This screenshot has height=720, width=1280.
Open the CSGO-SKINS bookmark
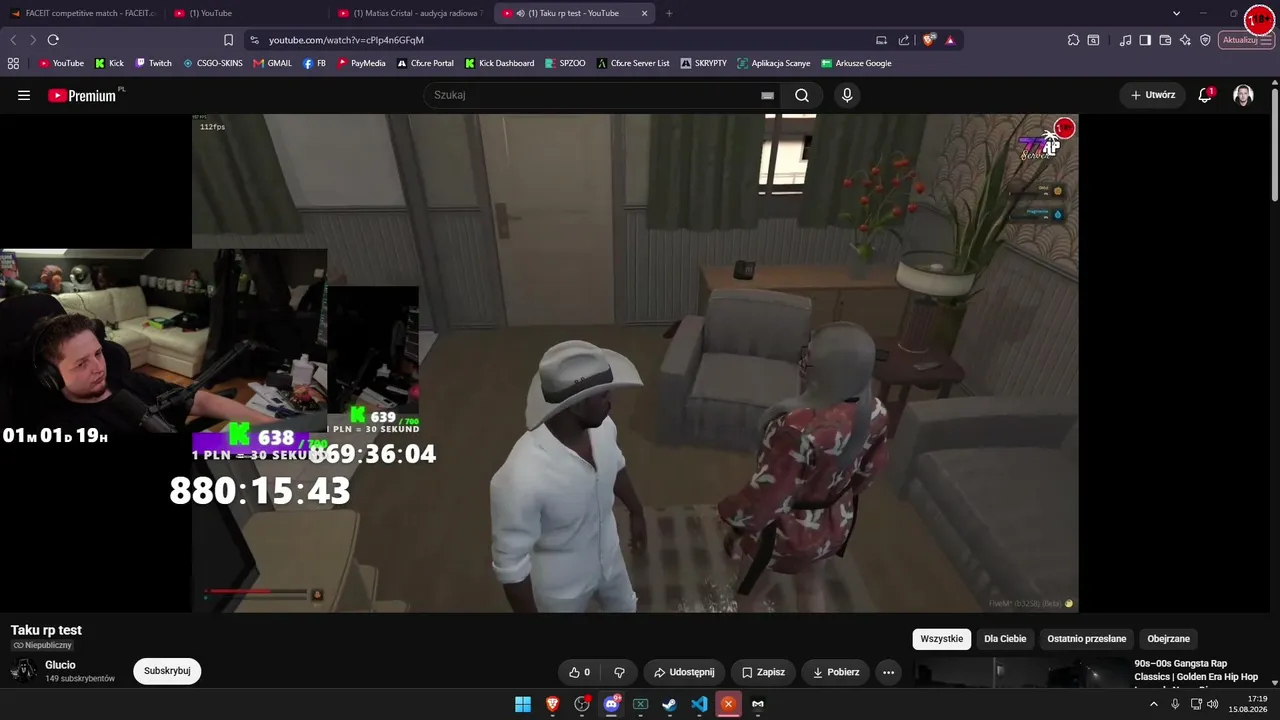pos(213,63)
